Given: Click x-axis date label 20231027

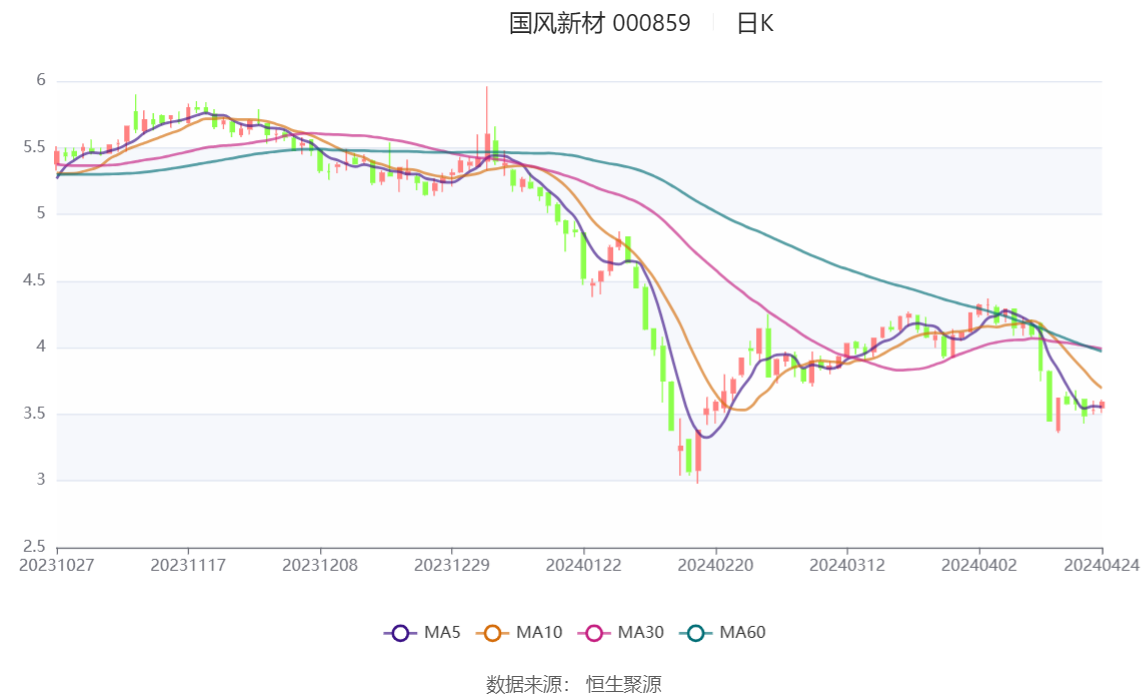Looking at the screenshot, I should 56,565.
